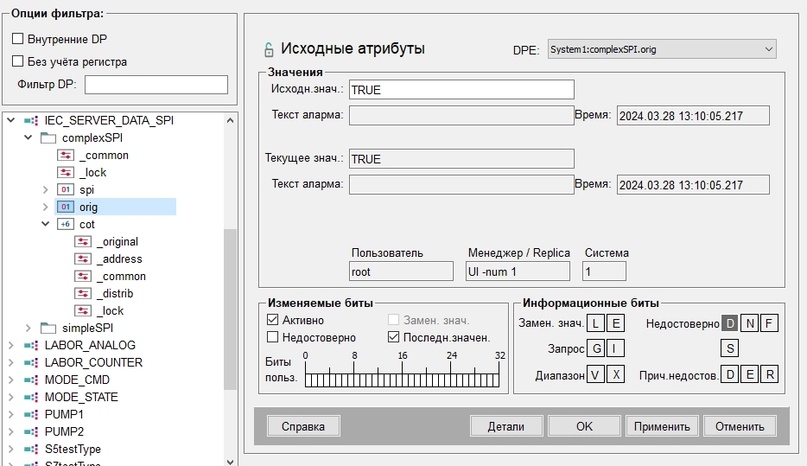807x466 pixels.
Task: Click the PUMP1 datapoint type icon
Action: click(x=31, y=414)
